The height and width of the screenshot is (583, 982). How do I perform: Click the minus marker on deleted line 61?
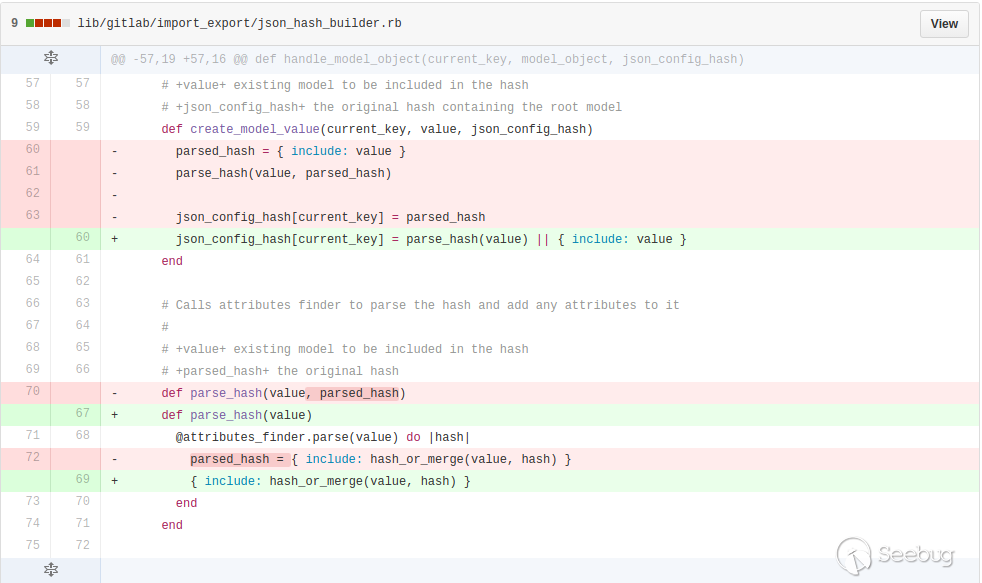(114, 173)
